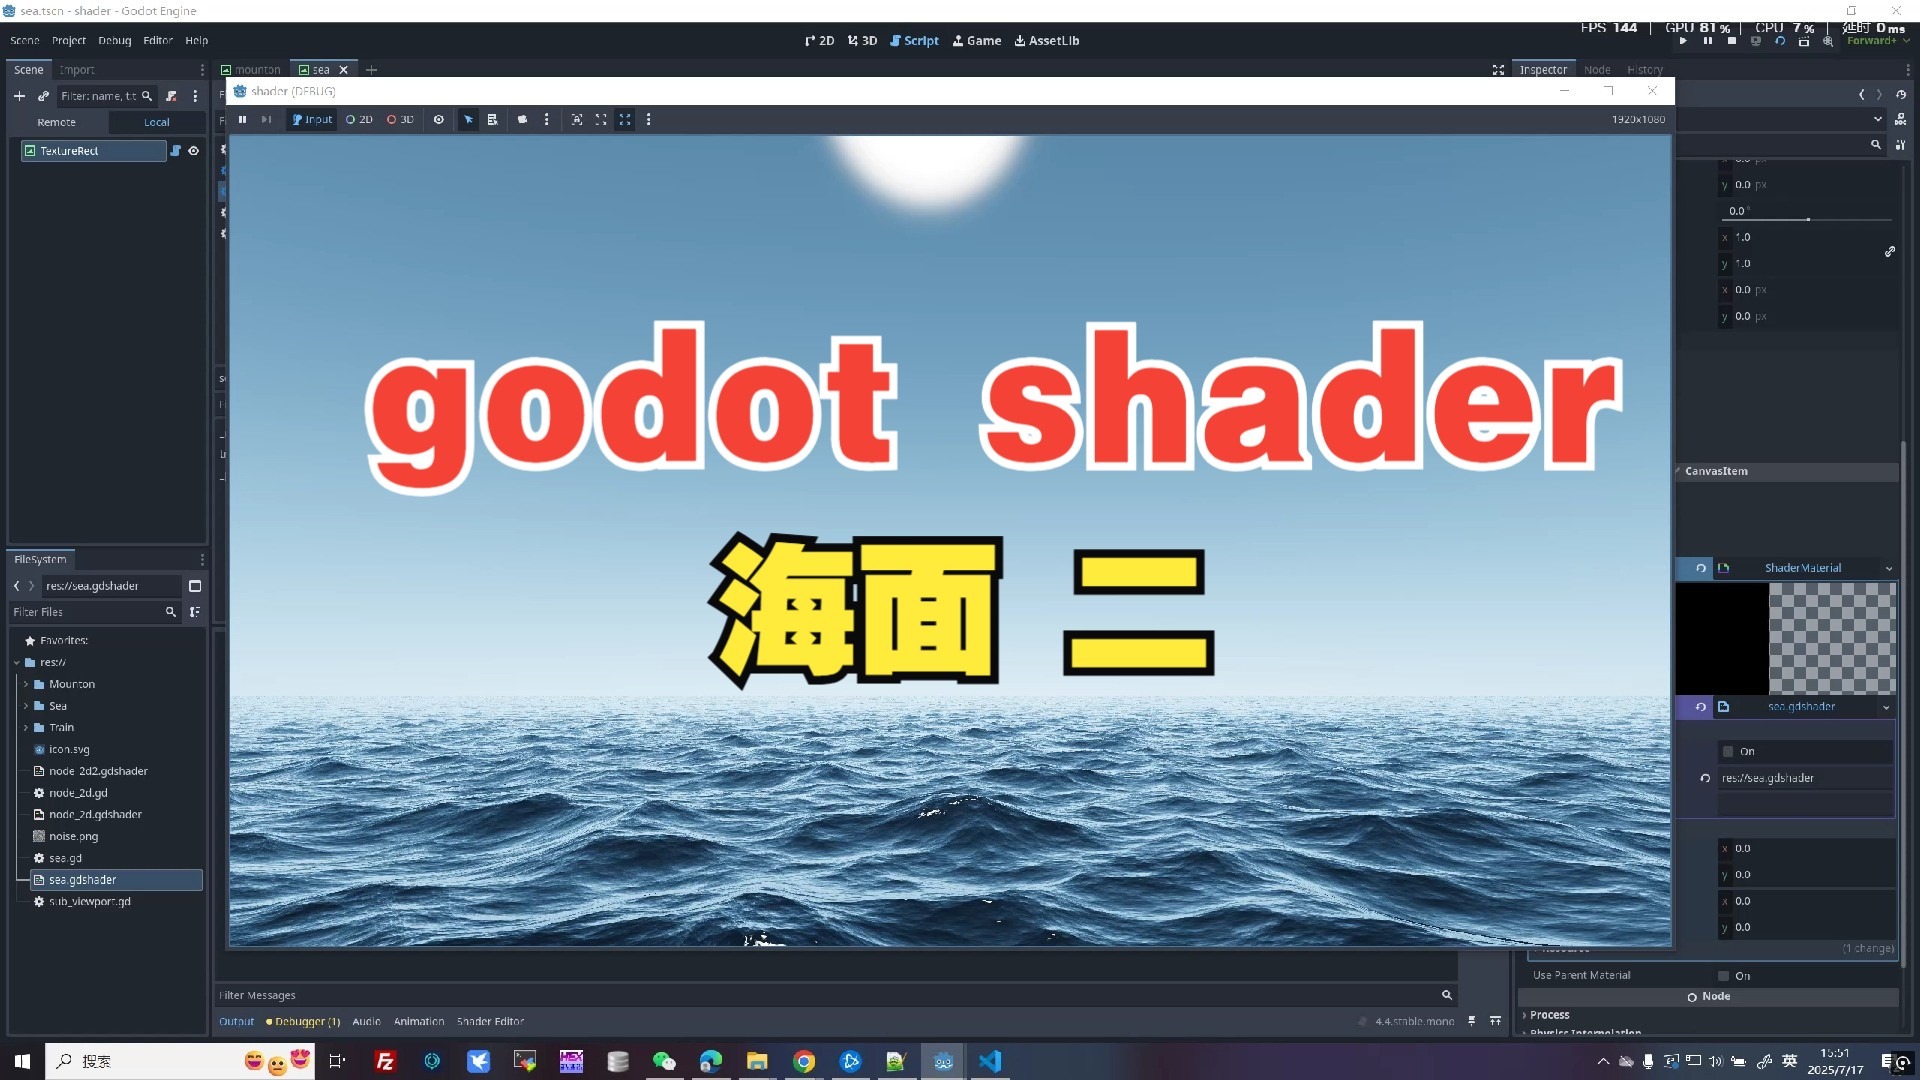1920x1080 pixels.
Task: Click the attach script icon in Scene dock
Action: (171, 96)
